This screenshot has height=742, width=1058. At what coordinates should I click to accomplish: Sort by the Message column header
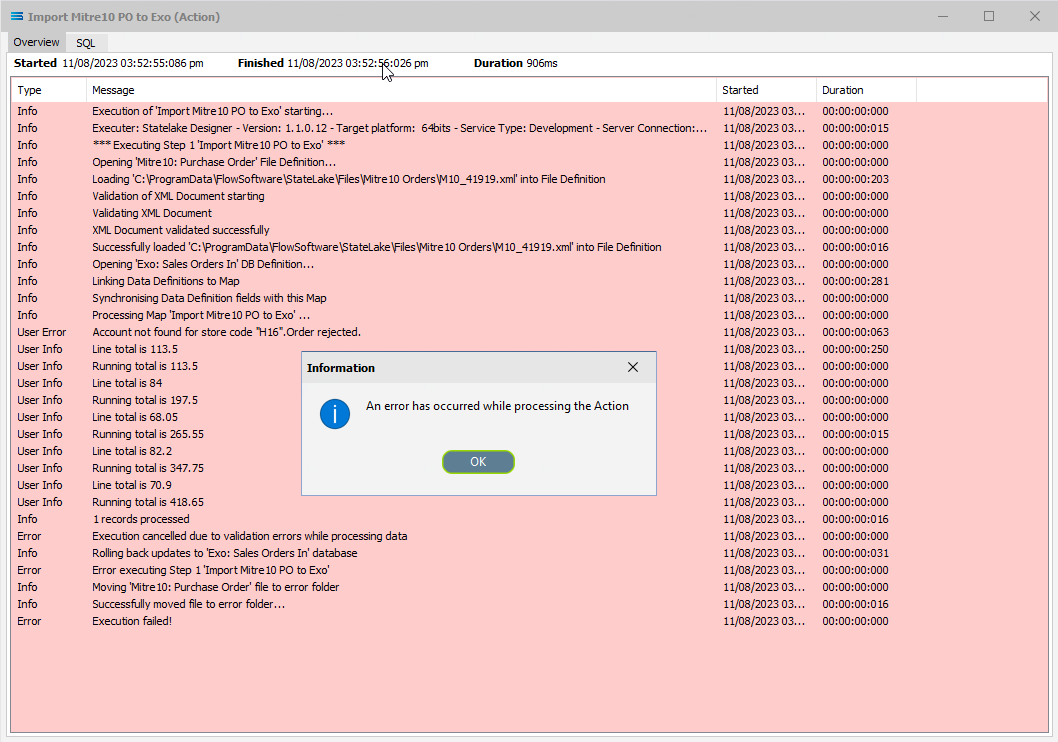(x=401, y=90)
